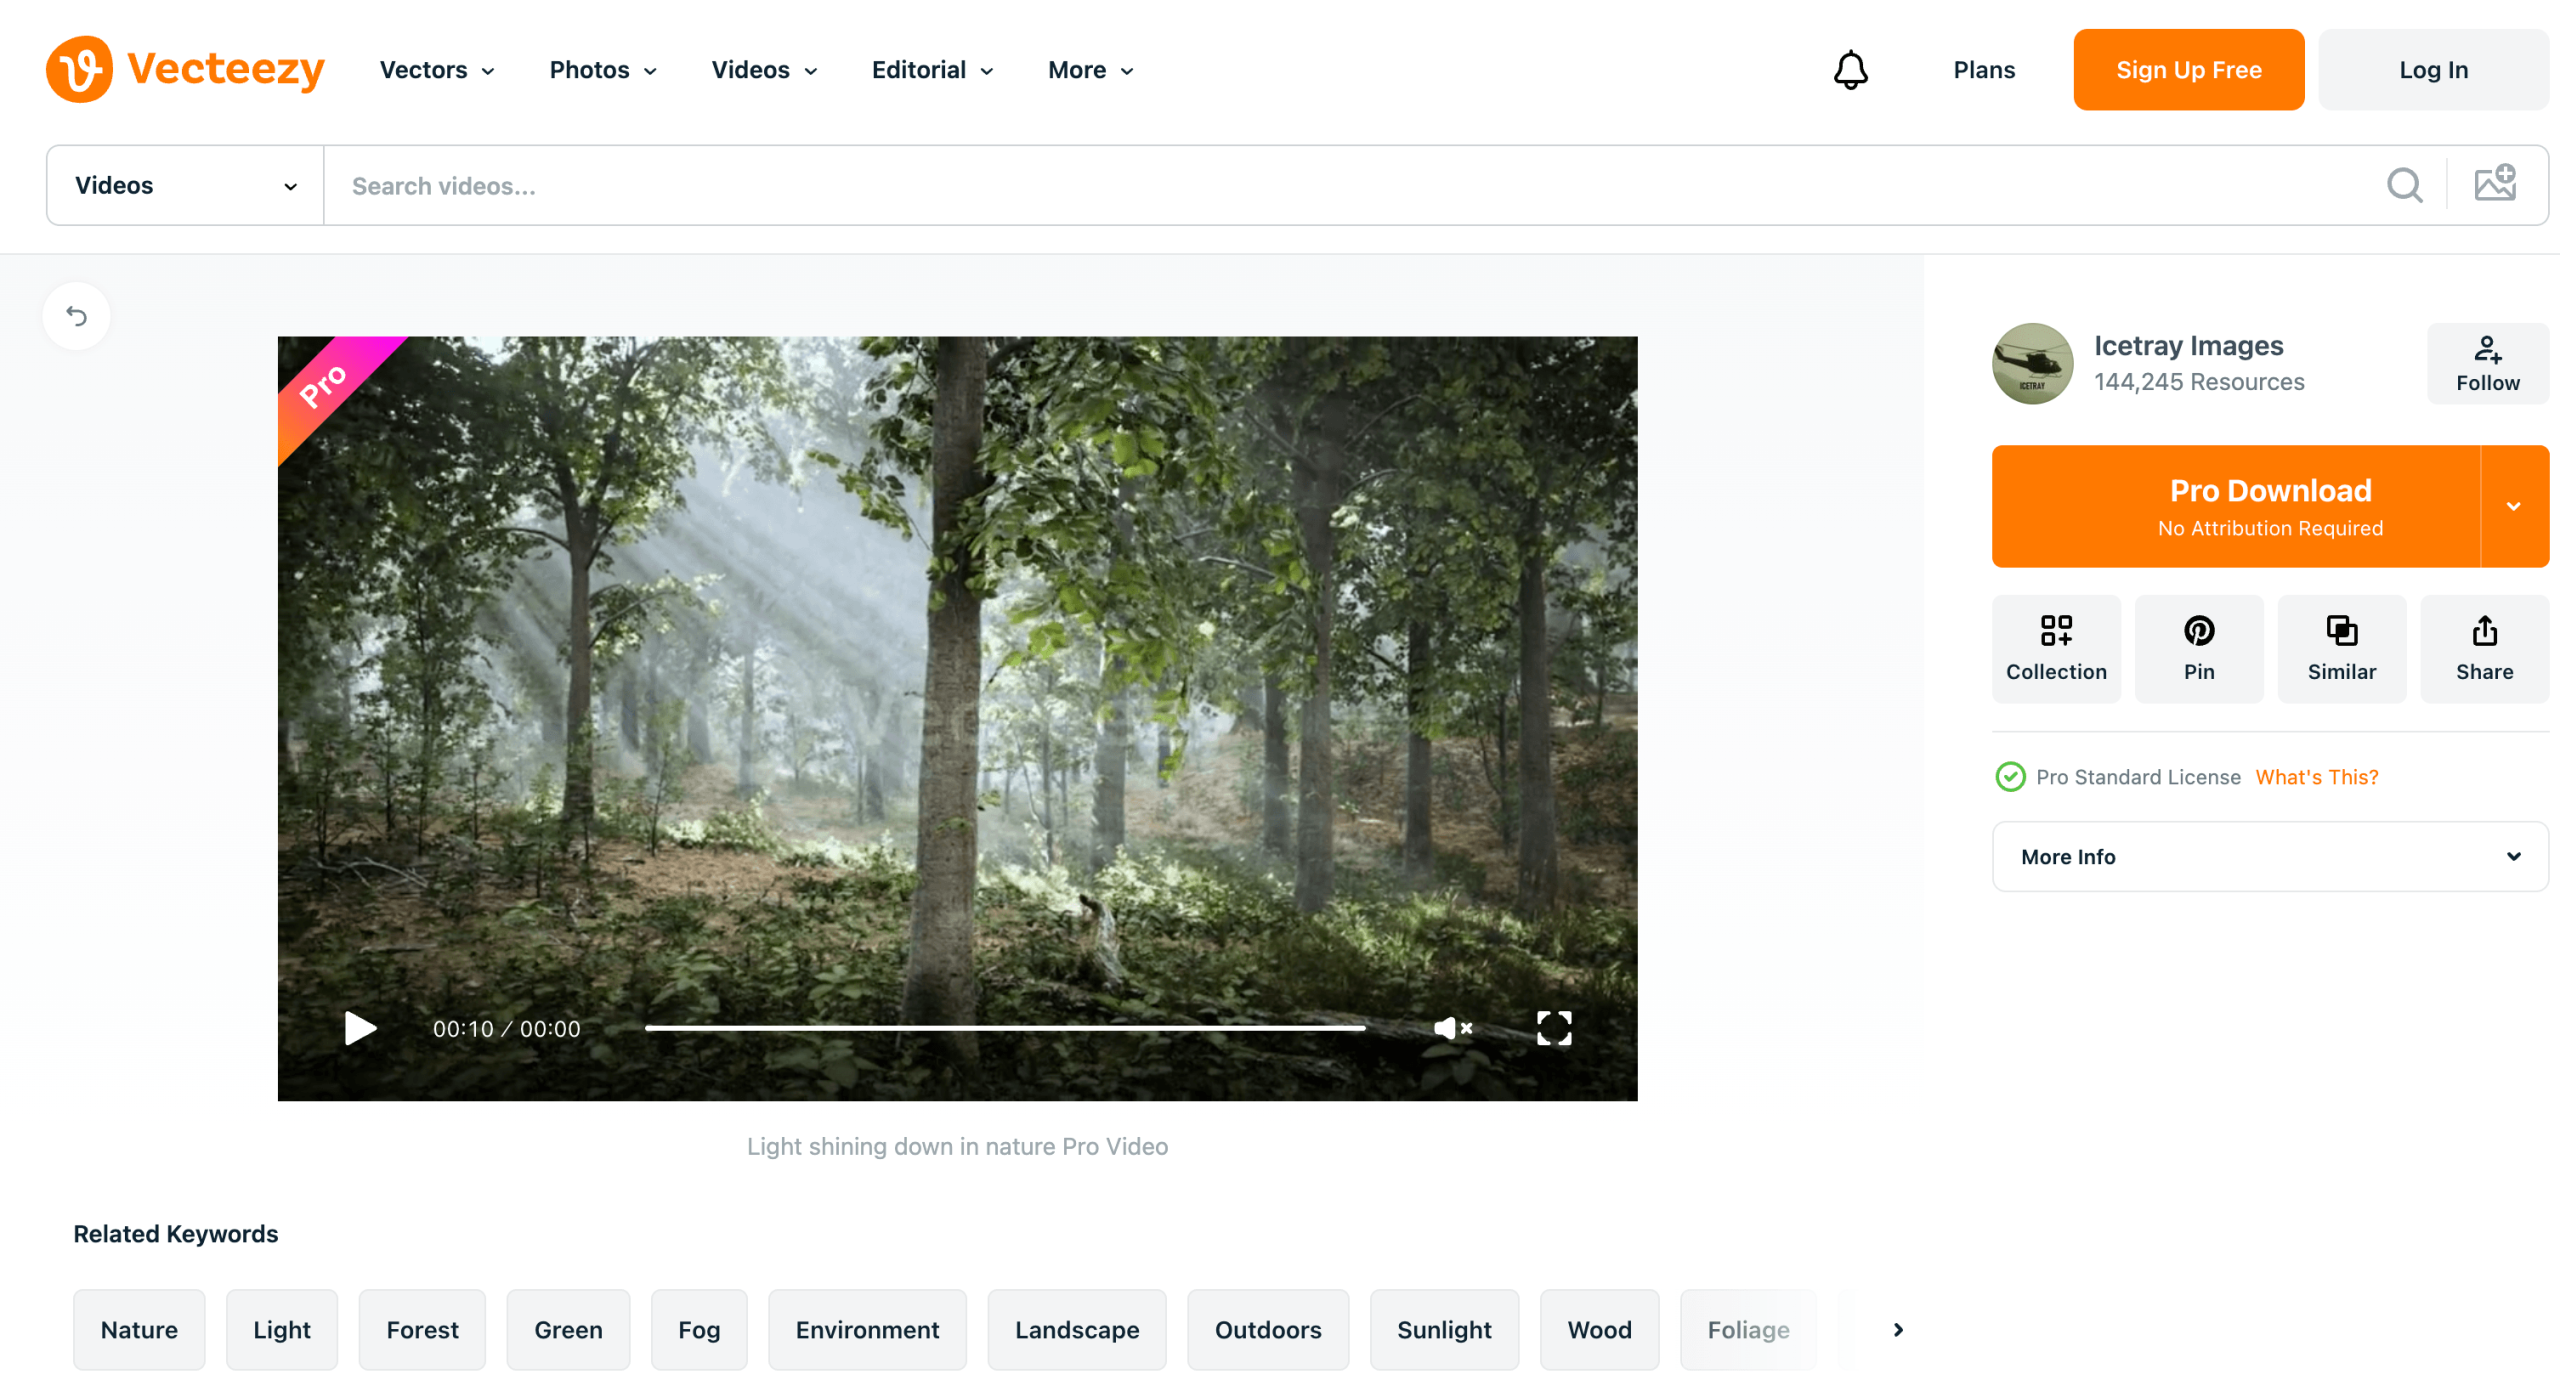Click the Related Keywords heading
2560x1380 pixels.
176,1234
